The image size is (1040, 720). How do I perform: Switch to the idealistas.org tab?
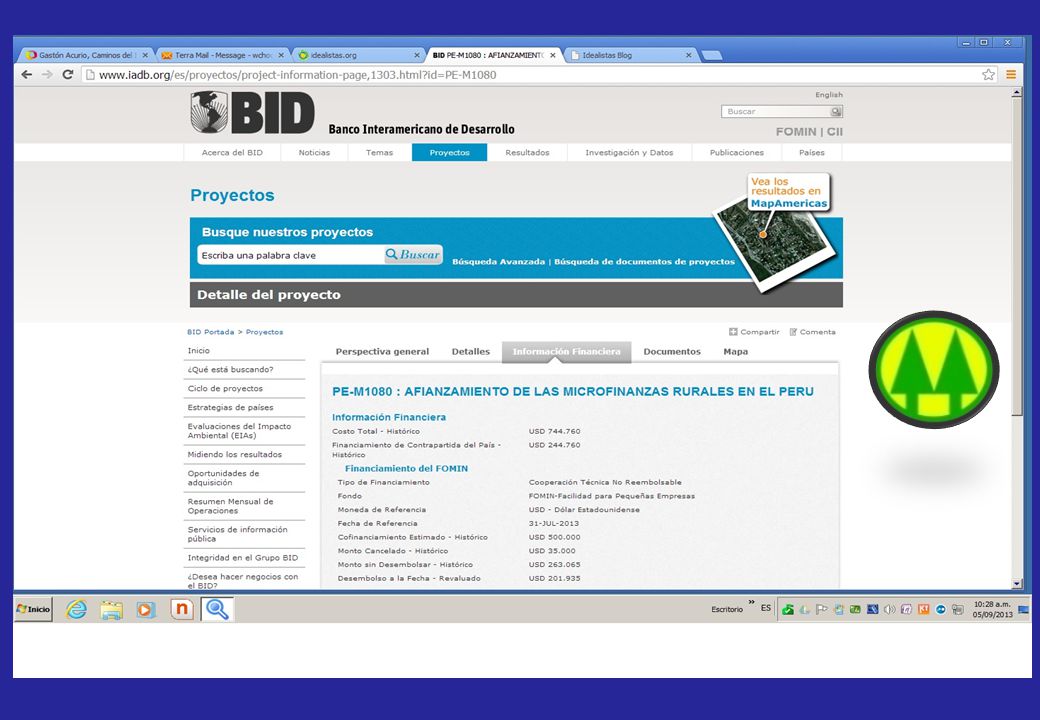tap(359, 56)
